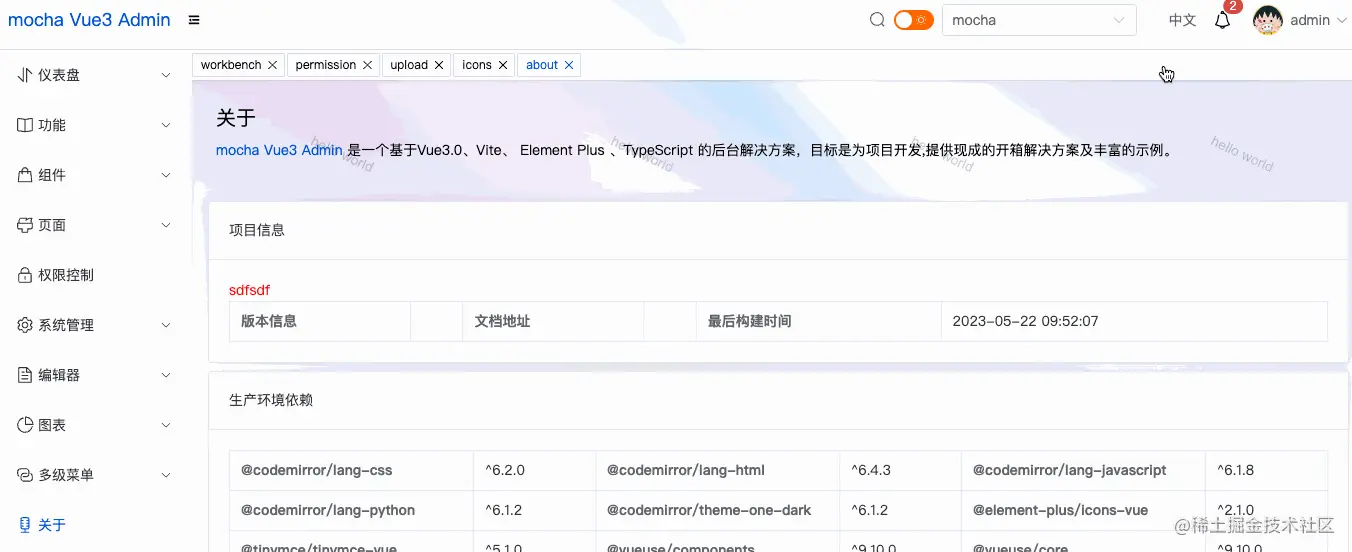Click the 关于 sidebar icon
Viewport: 1352px width, 552px height.
coord(26,525)
